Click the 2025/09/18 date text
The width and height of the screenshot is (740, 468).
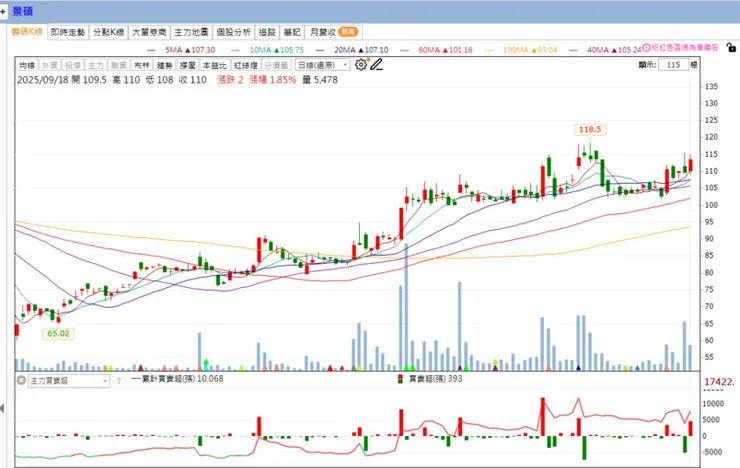[x=43, y=80]
